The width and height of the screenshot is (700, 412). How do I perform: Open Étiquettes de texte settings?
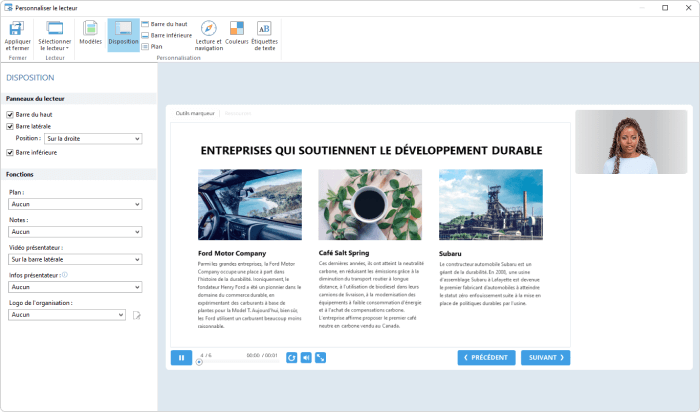pyautogui.click(x=264, y=36)
